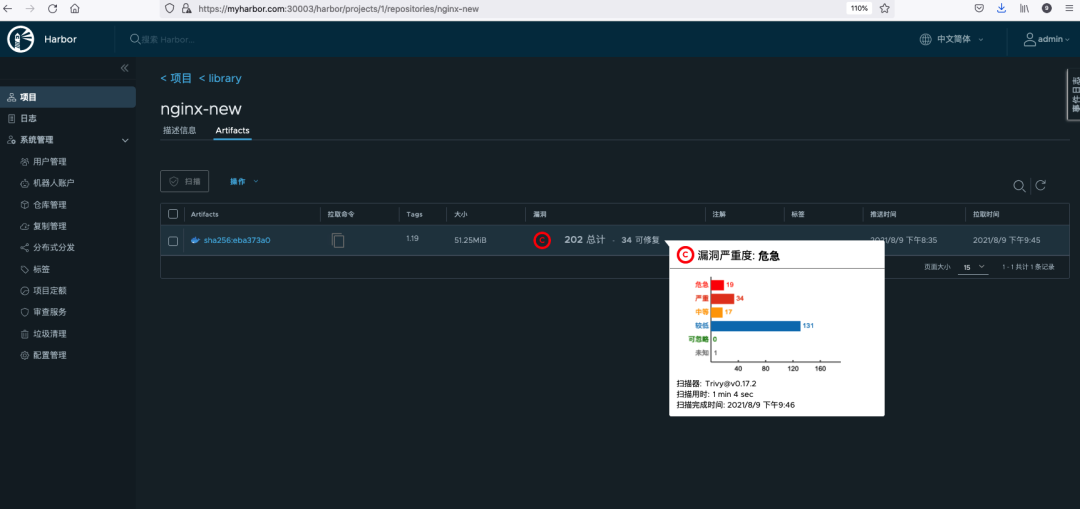This screenshot has height=509, width=1080.
Task: Click the pull time 2021/8/9 下午9:45
Action: click(1006, 240)
